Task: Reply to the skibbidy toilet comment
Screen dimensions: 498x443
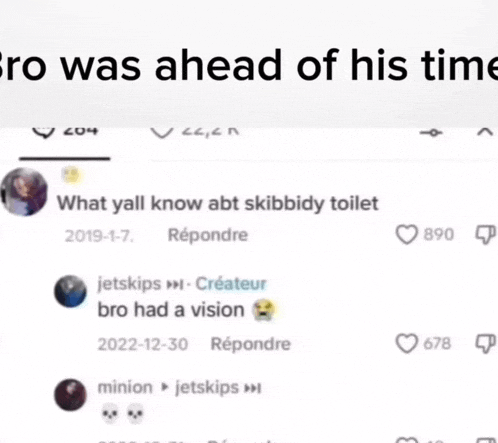Action: point(208,235)
